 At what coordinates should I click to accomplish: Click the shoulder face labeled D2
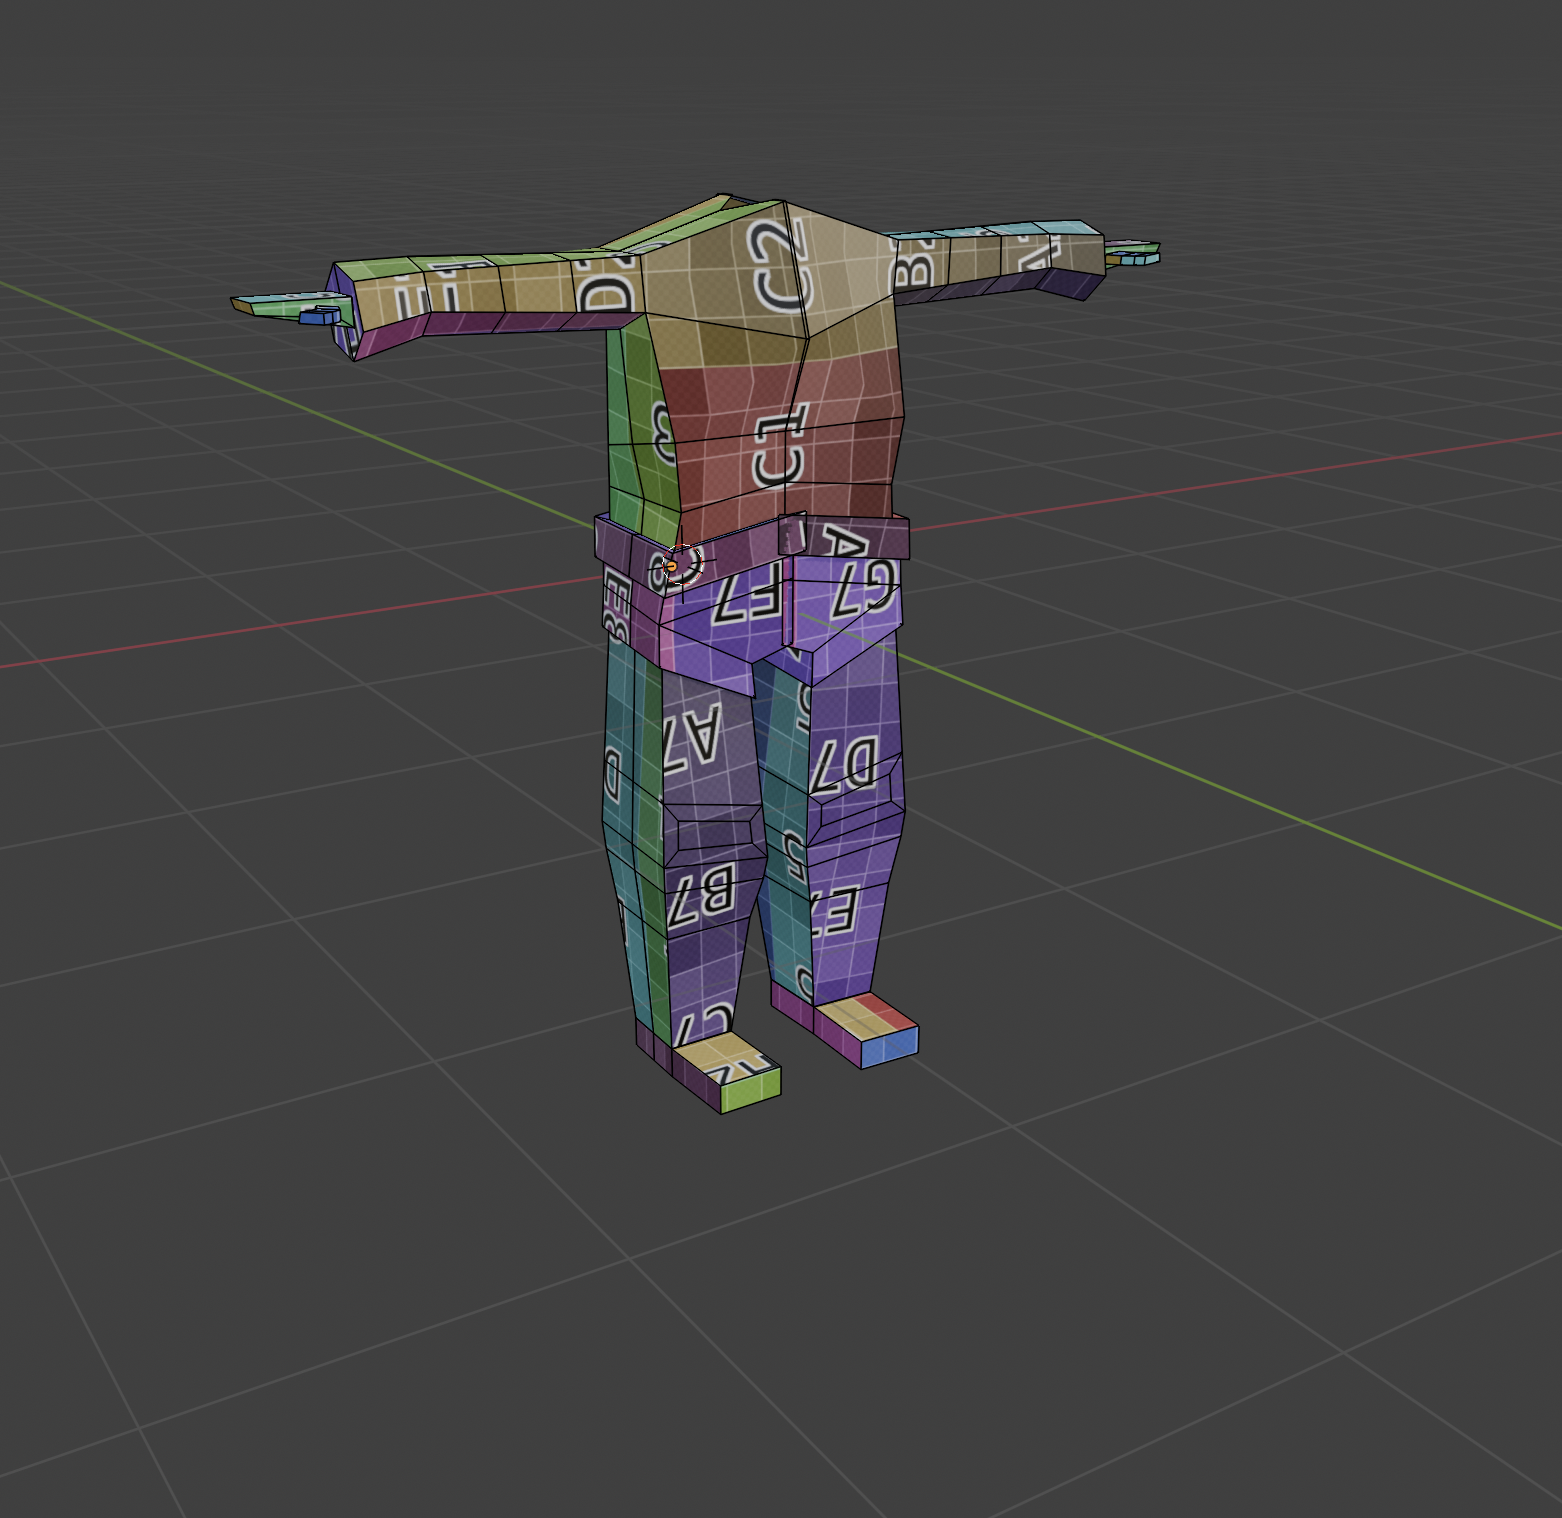click(x=609, y=284)
